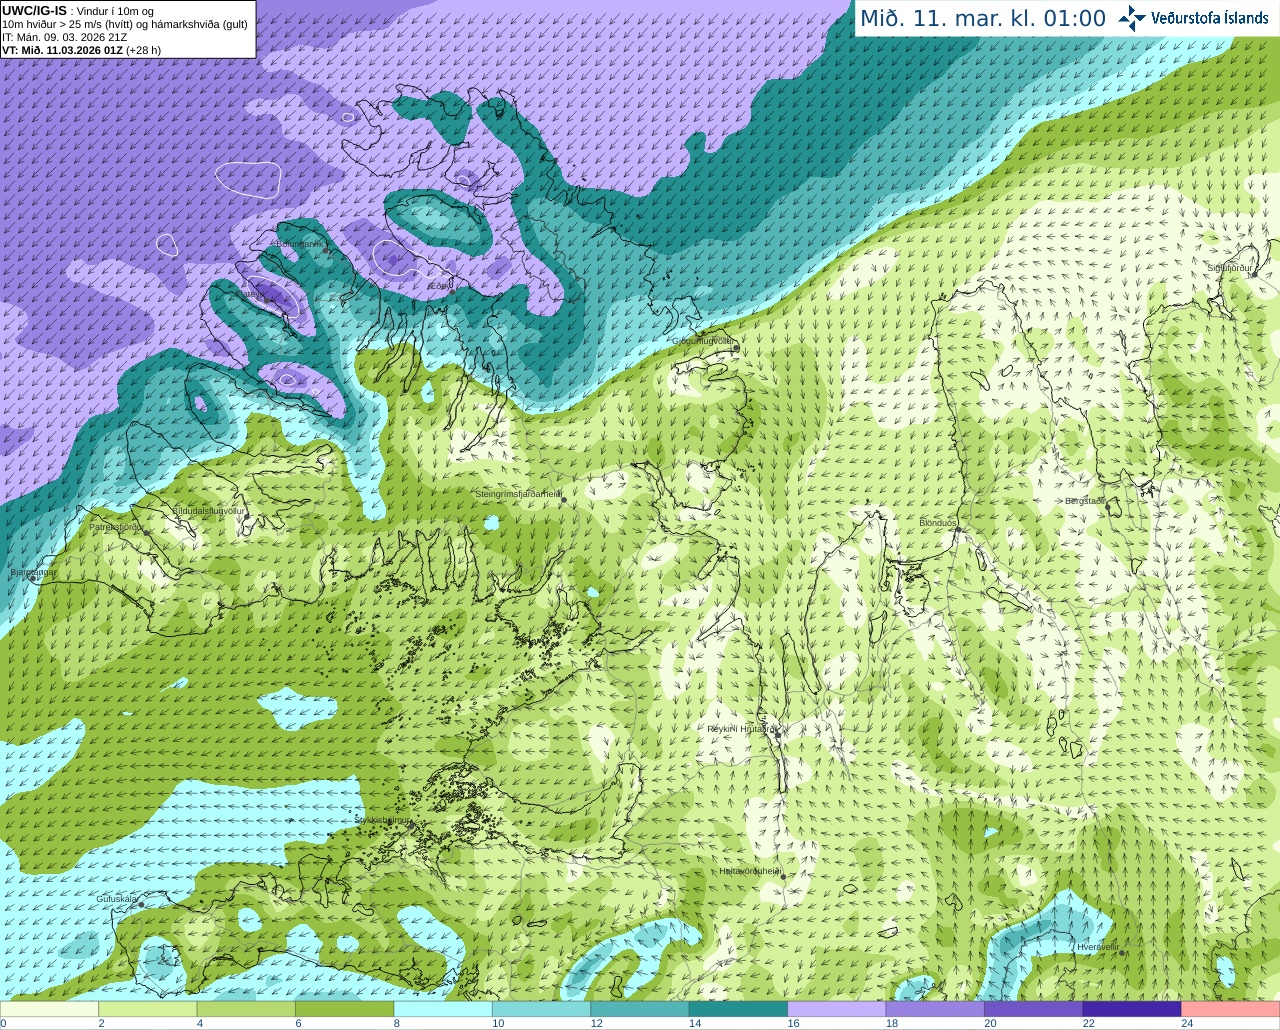
Task: Click the Bolungarvík station label
Action: click(299, 244)
